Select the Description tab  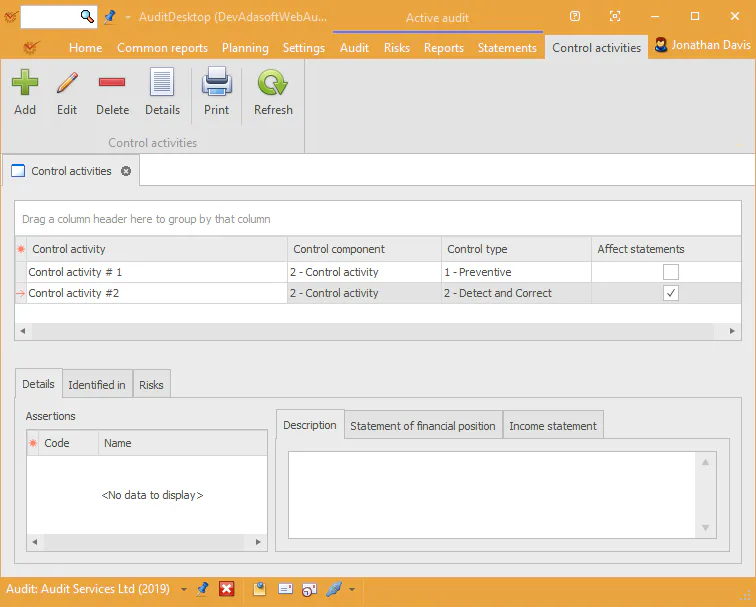(310, 425)
